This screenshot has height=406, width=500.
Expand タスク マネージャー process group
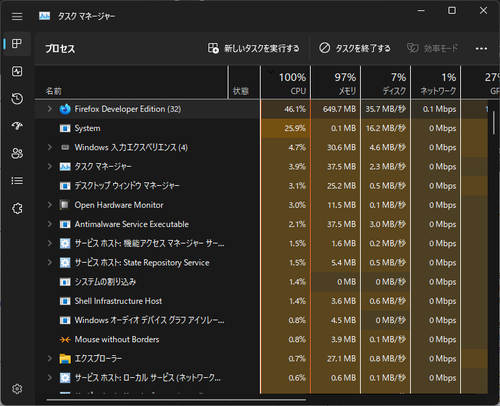pos(50,166)
